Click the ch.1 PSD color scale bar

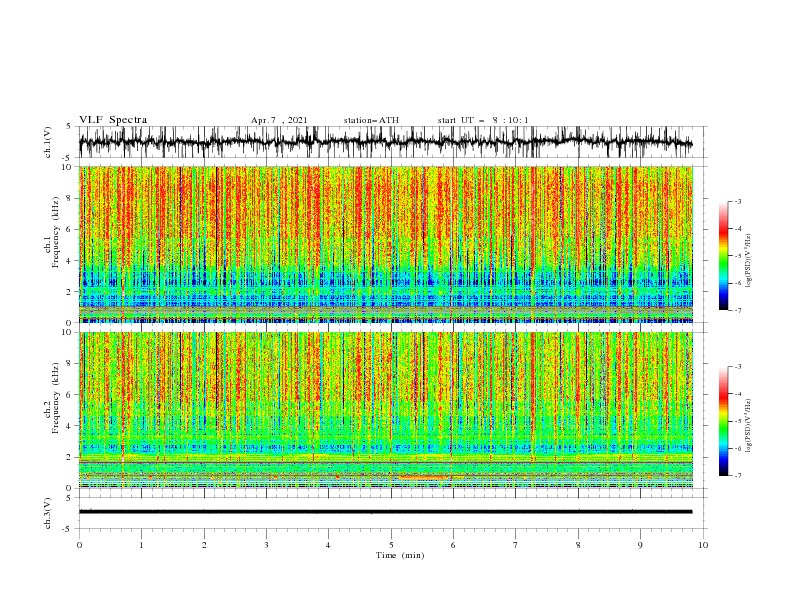pyautogui.click(x=723, y=256)
